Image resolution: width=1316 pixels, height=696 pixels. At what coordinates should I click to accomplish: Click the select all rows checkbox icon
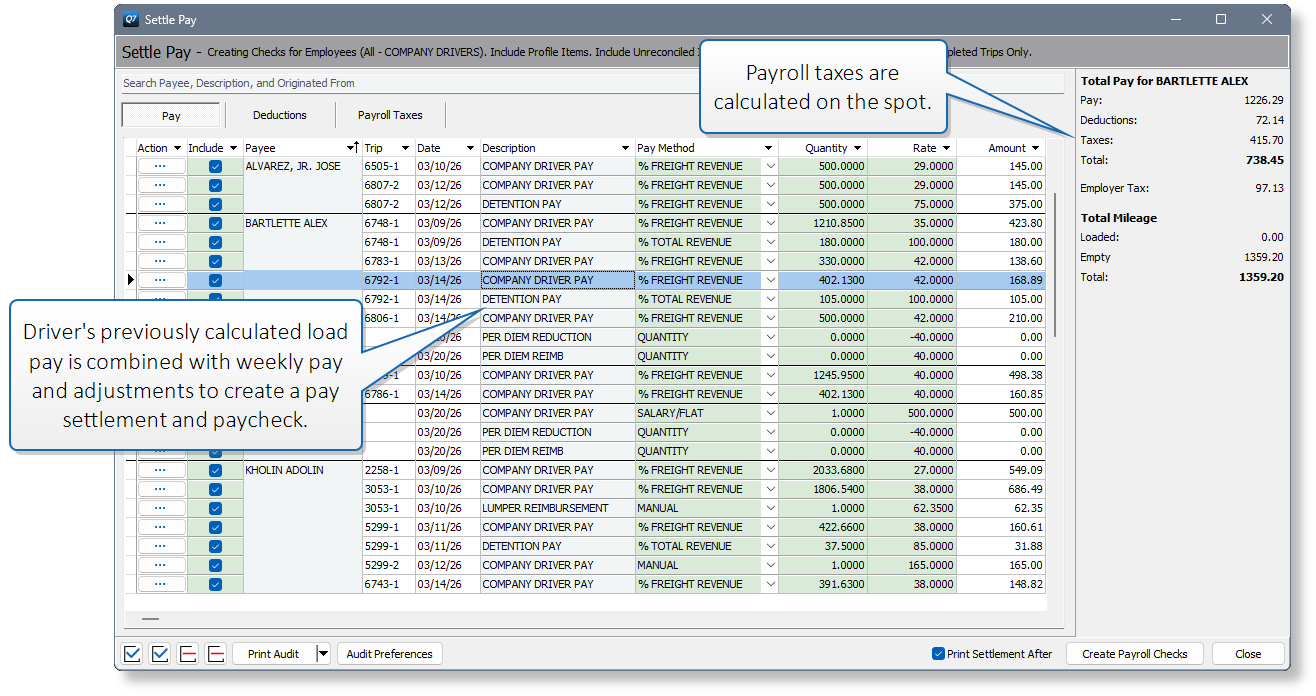pos(132,653)
